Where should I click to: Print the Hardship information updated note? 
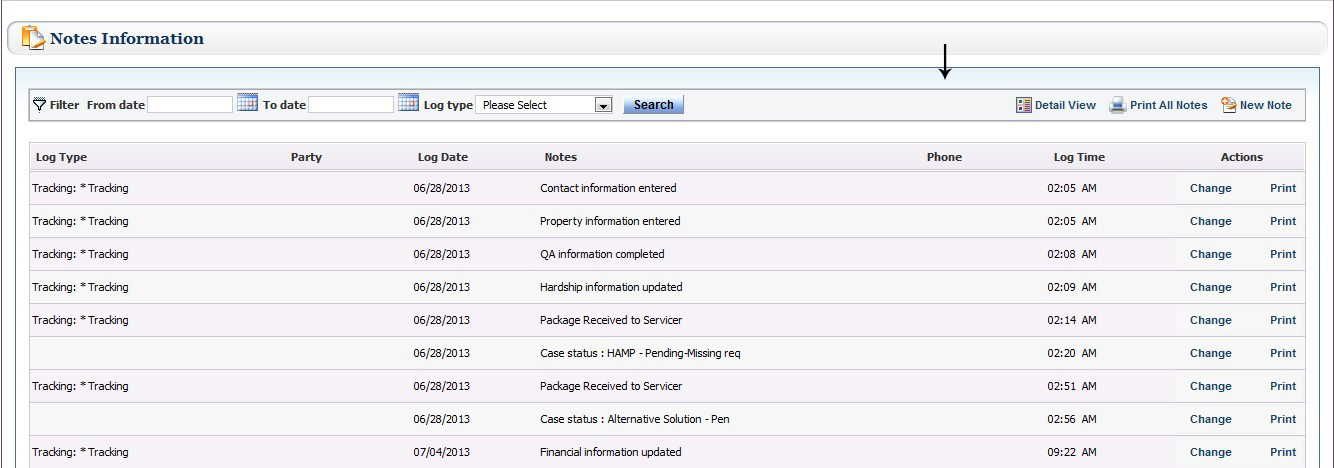click(x=1283, y=287)
